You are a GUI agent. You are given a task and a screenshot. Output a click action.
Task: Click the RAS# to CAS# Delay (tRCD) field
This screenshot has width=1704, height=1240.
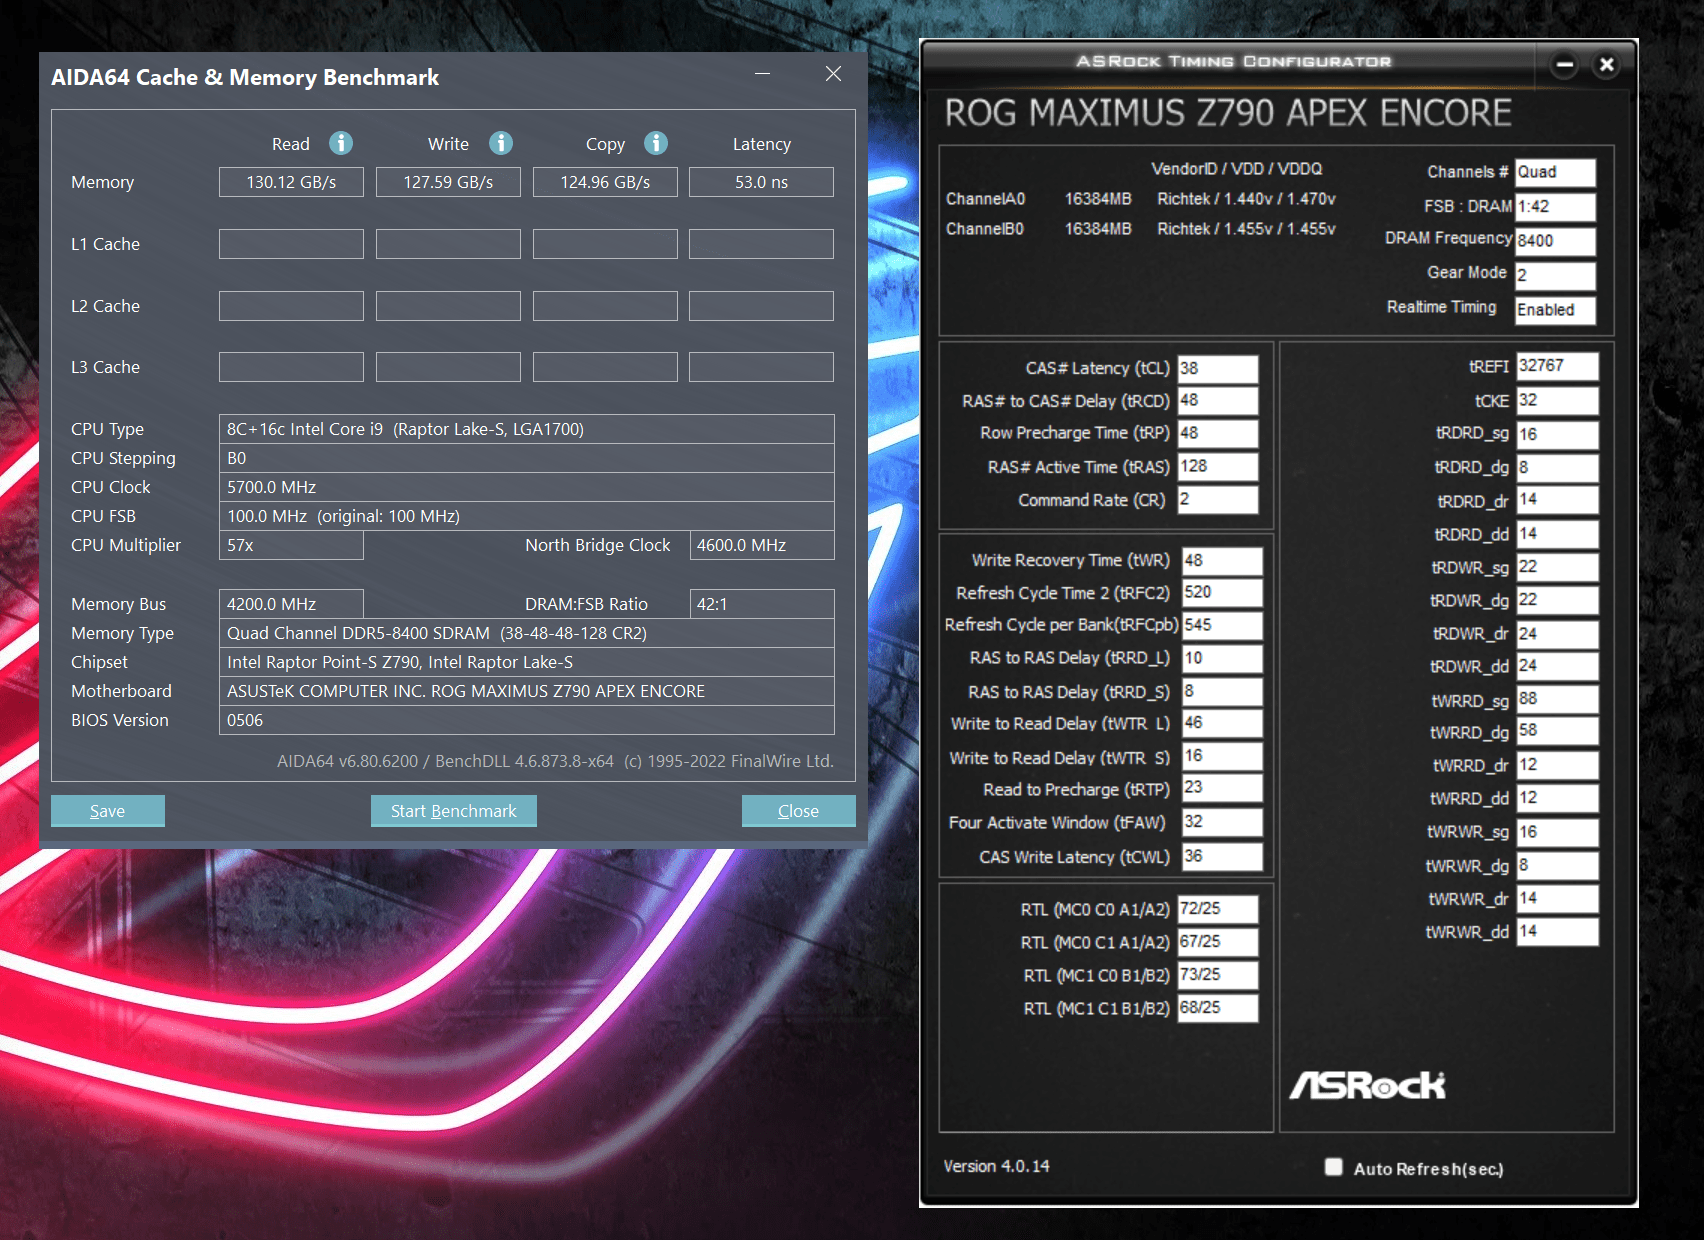tap(1217, 400)
